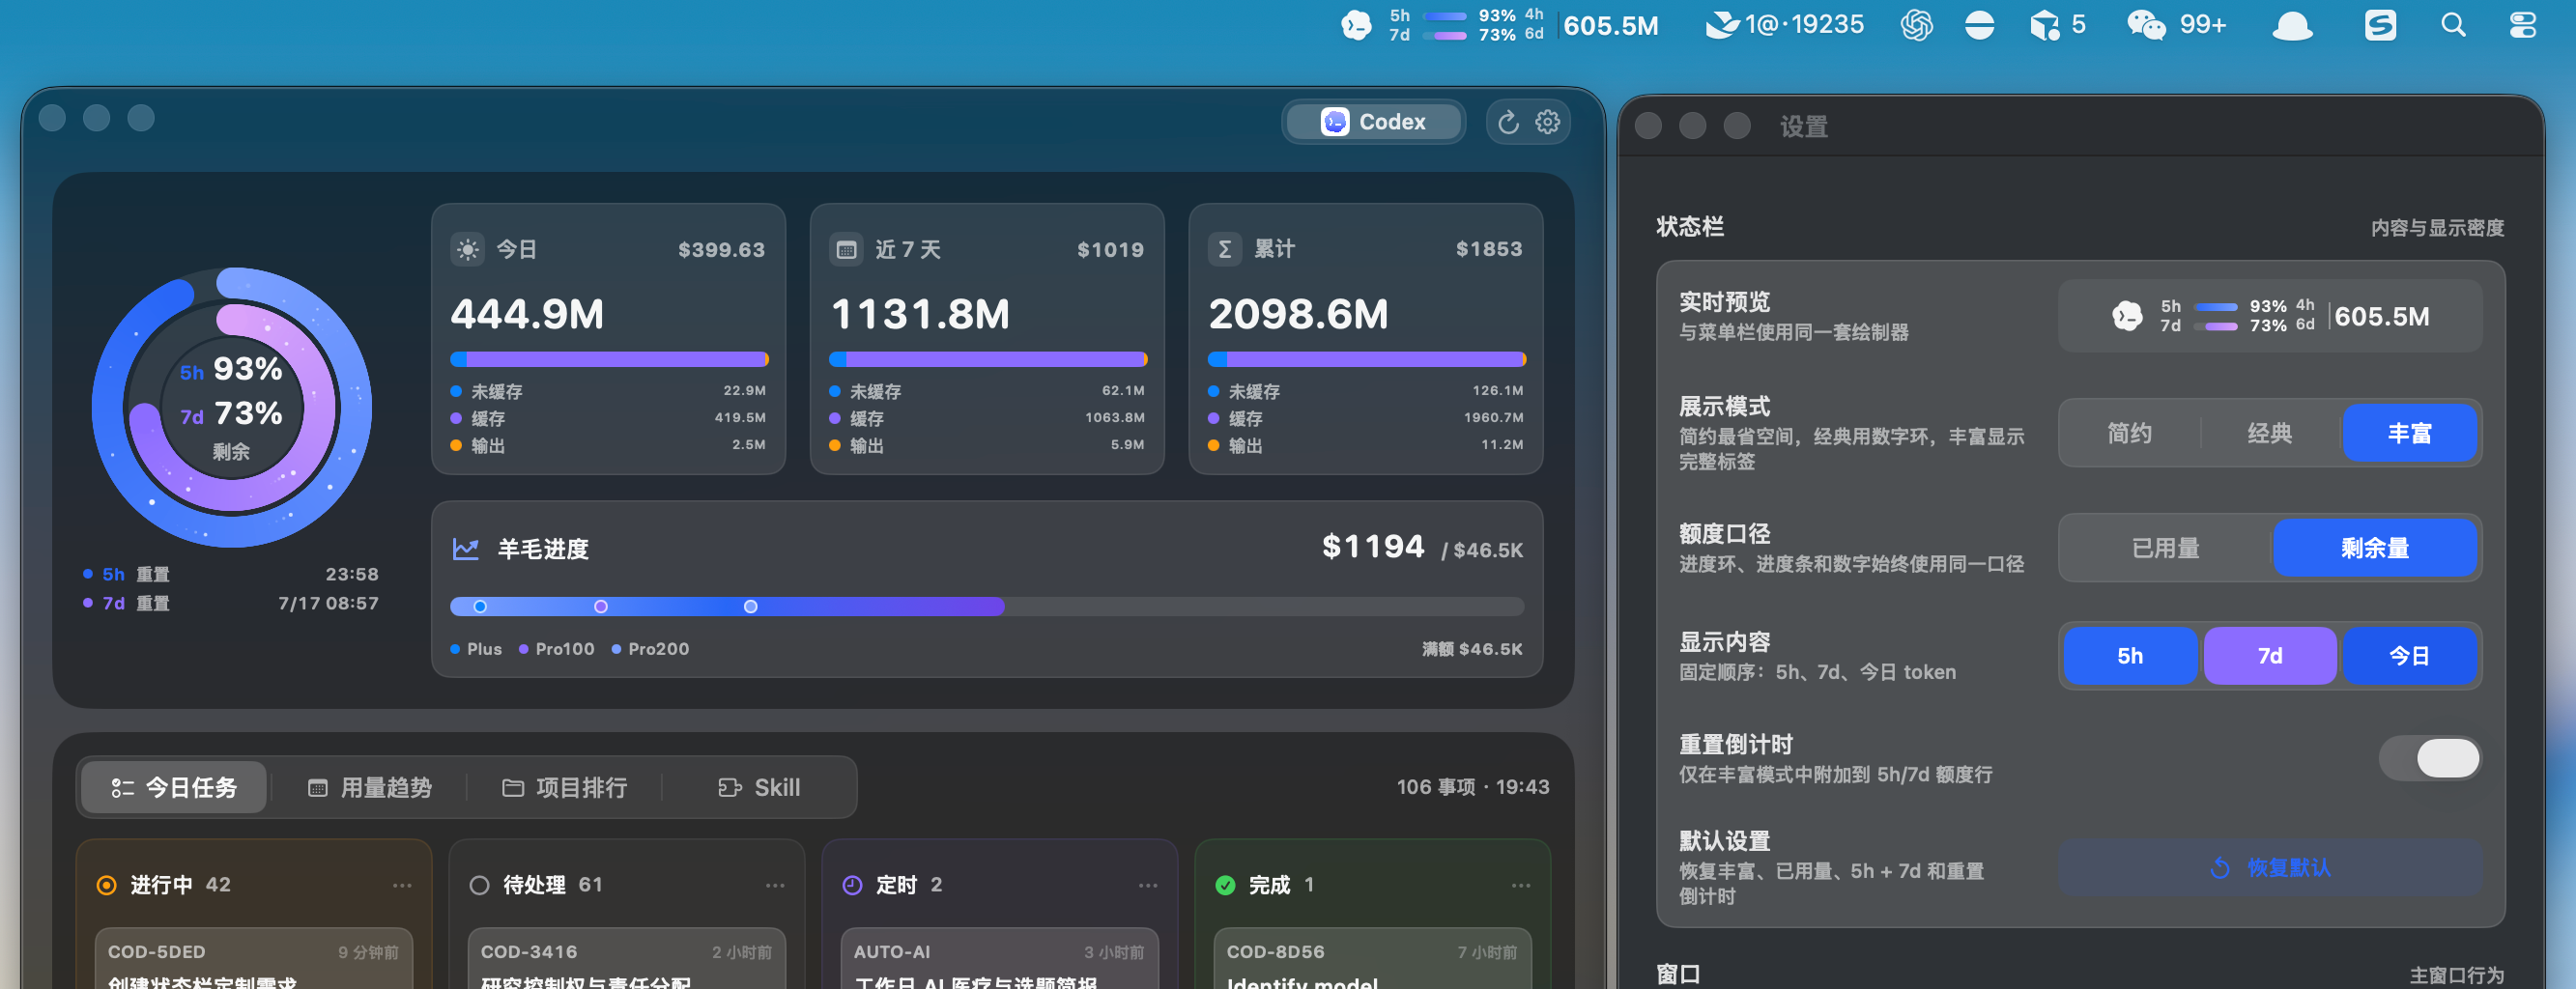2576x989 pixels.
Task: Click the sun icon on 今日 card
Action: (467, 249)
